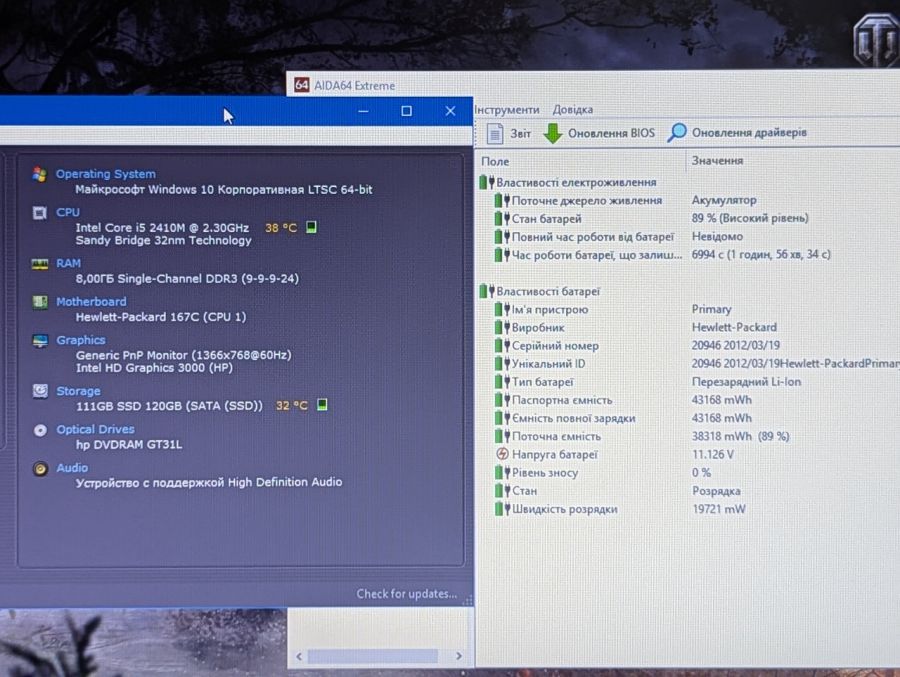Click the AIDA64 Extreme title bar logo
The width and height of the screenshot is (900, 677).
(x=302, y=85)
